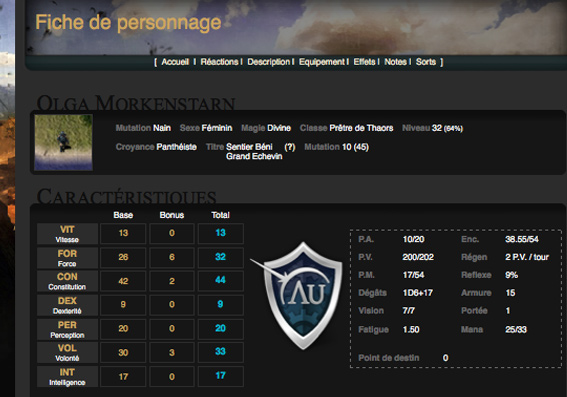Click the Mutation 10 (45) value
This screenshot has height=397, width=567.
click(x=355, y=147)
